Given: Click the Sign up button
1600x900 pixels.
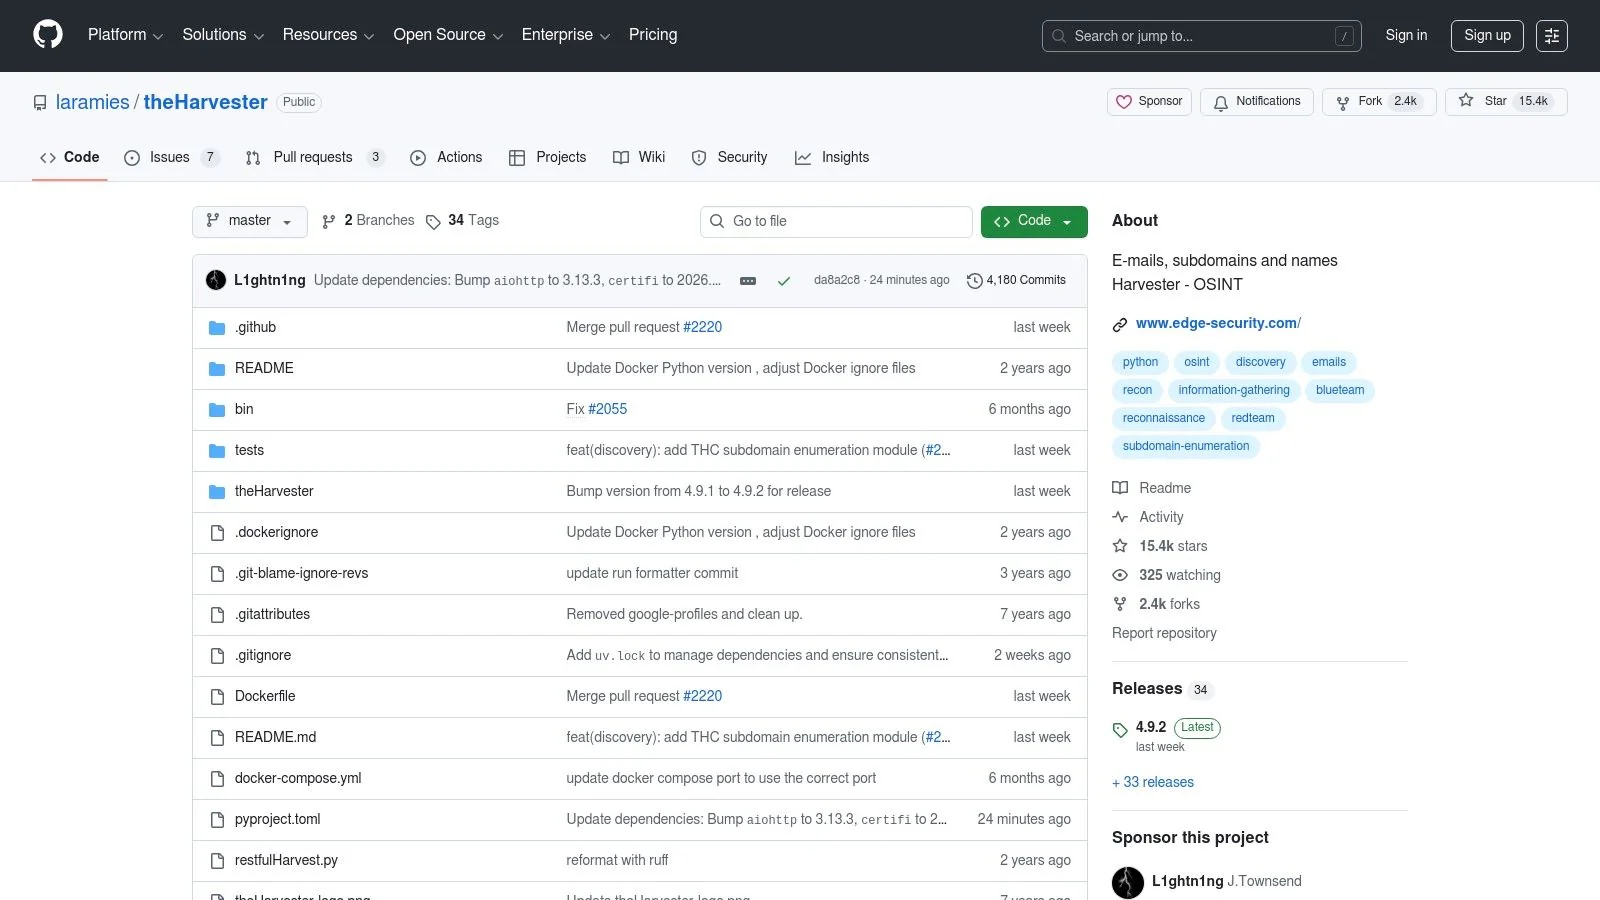Looking at the screenshot, I should tap(1487, 36).
